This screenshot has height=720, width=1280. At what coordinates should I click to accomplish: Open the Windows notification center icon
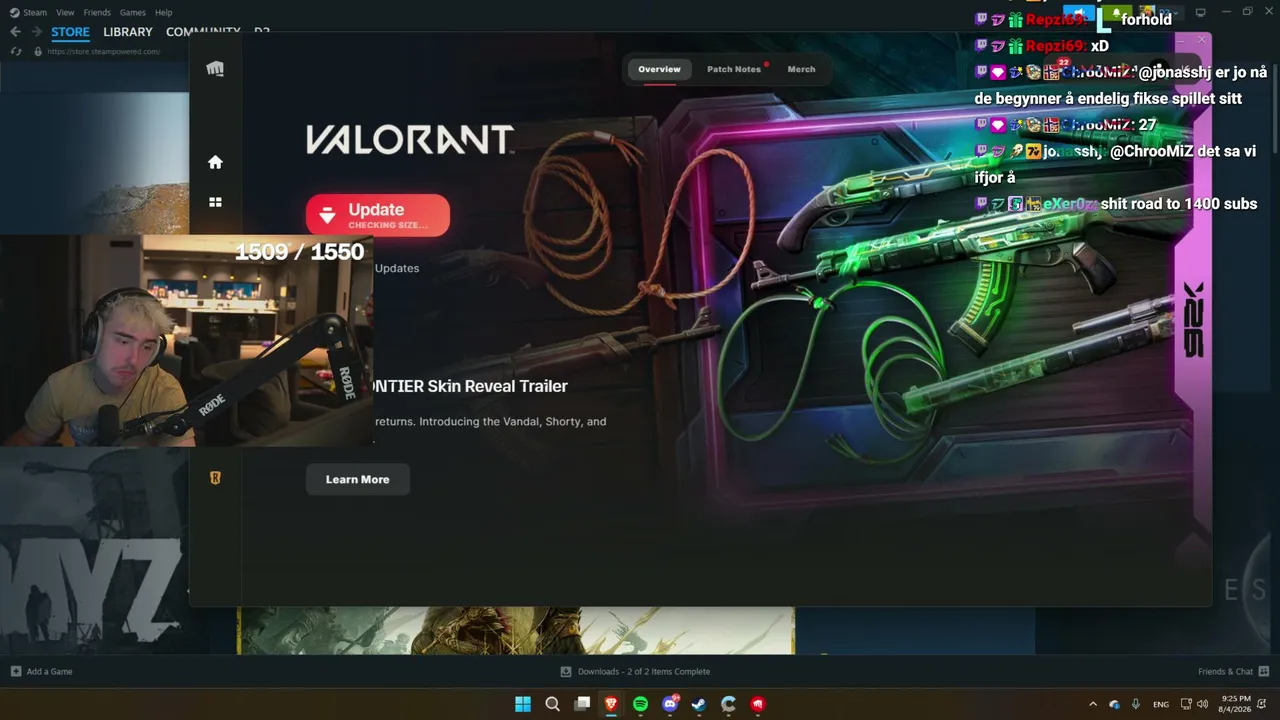pos(1262,704)
